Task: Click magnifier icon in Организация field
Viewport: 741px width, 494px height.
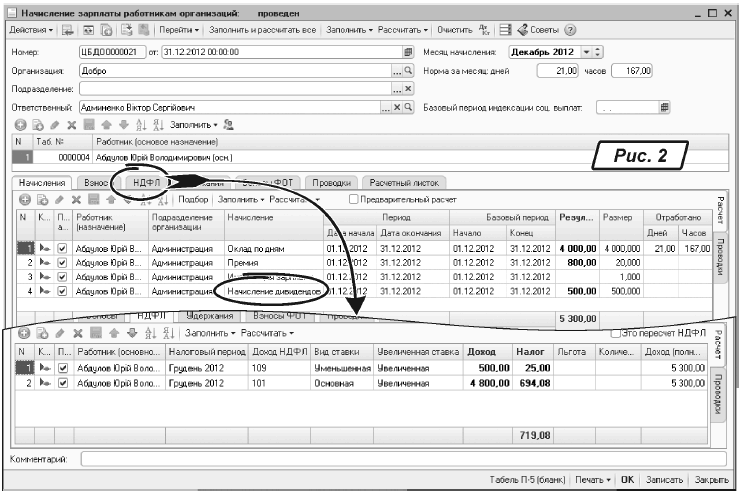Action: [x=407, y=71]
